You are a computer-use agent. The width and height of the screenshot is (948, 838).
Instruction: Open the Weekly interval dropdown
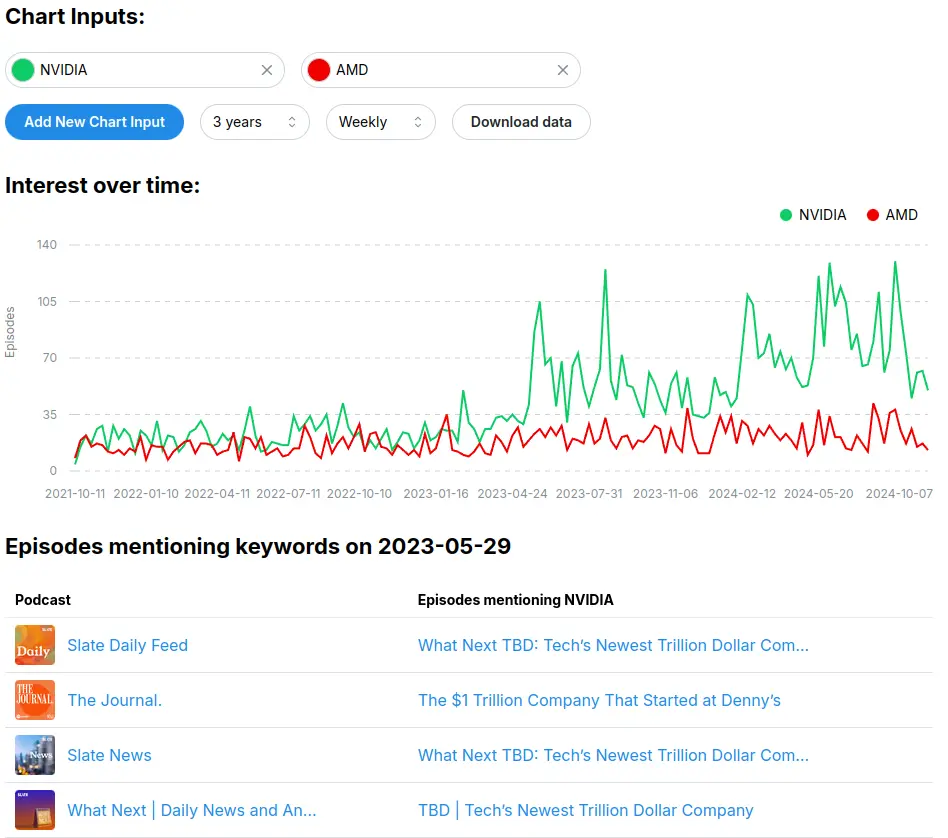[x=380, y=122]
